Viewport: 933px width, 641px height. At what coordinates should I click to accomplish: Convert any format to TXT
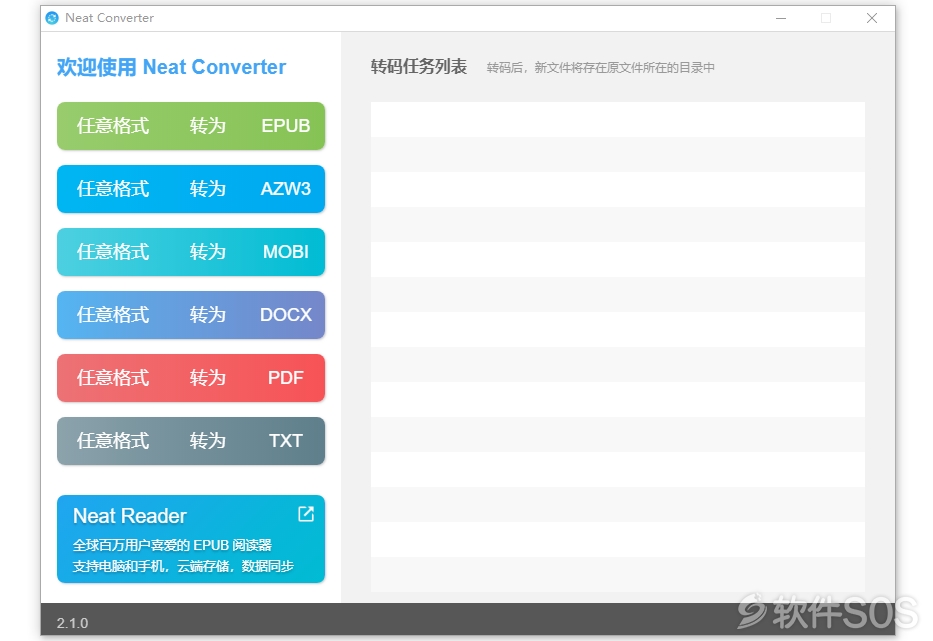pyautogui.click(x=191, y=441)
